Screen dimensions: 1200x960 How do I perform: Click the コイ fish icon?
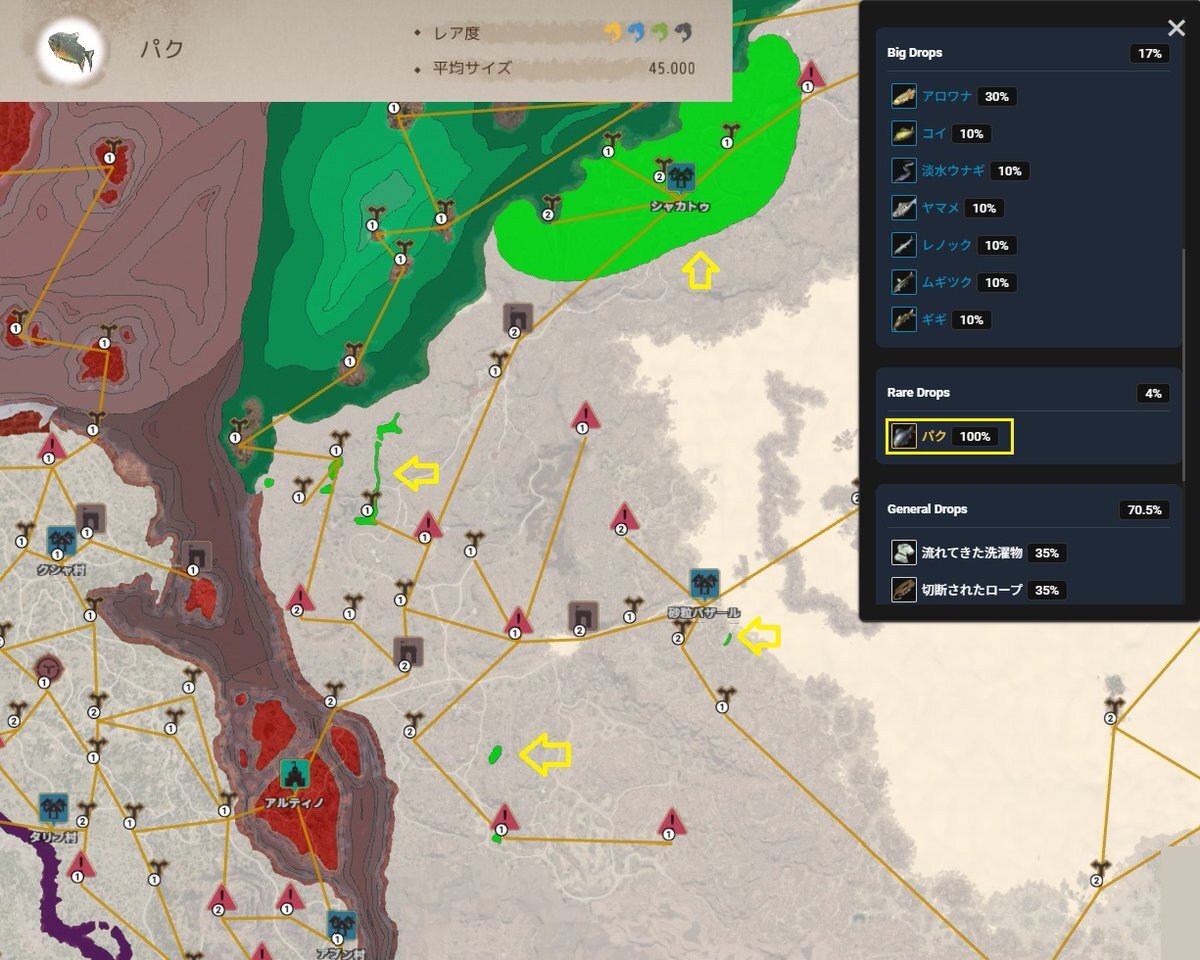904,134
